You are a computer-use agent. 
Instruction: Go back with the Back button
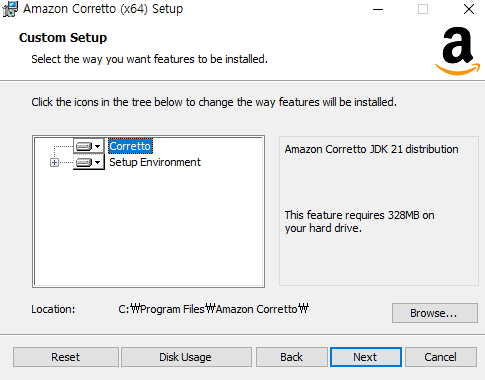292,357
